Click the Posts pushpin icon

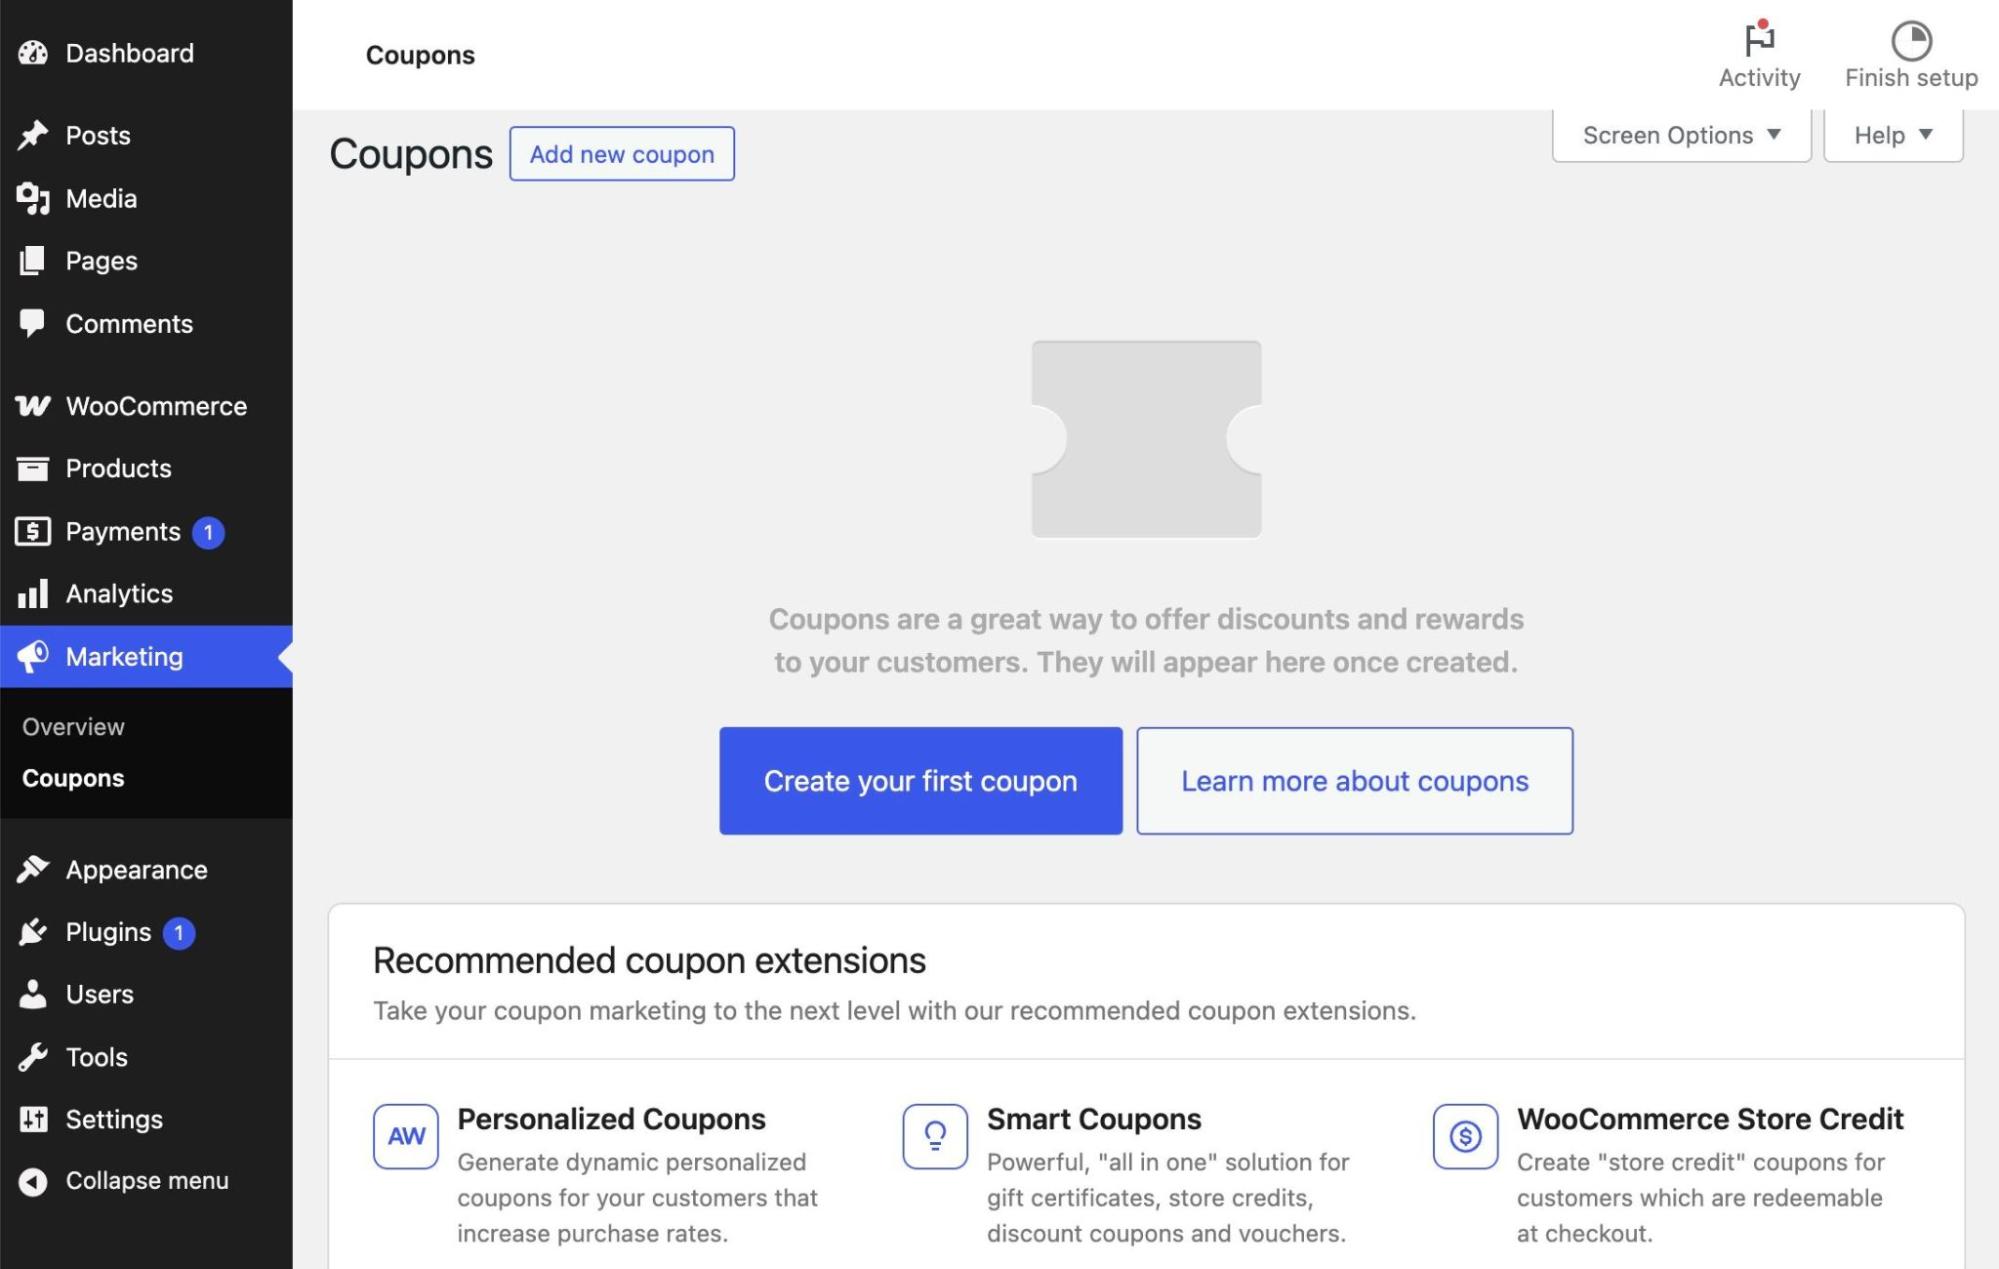33,135
